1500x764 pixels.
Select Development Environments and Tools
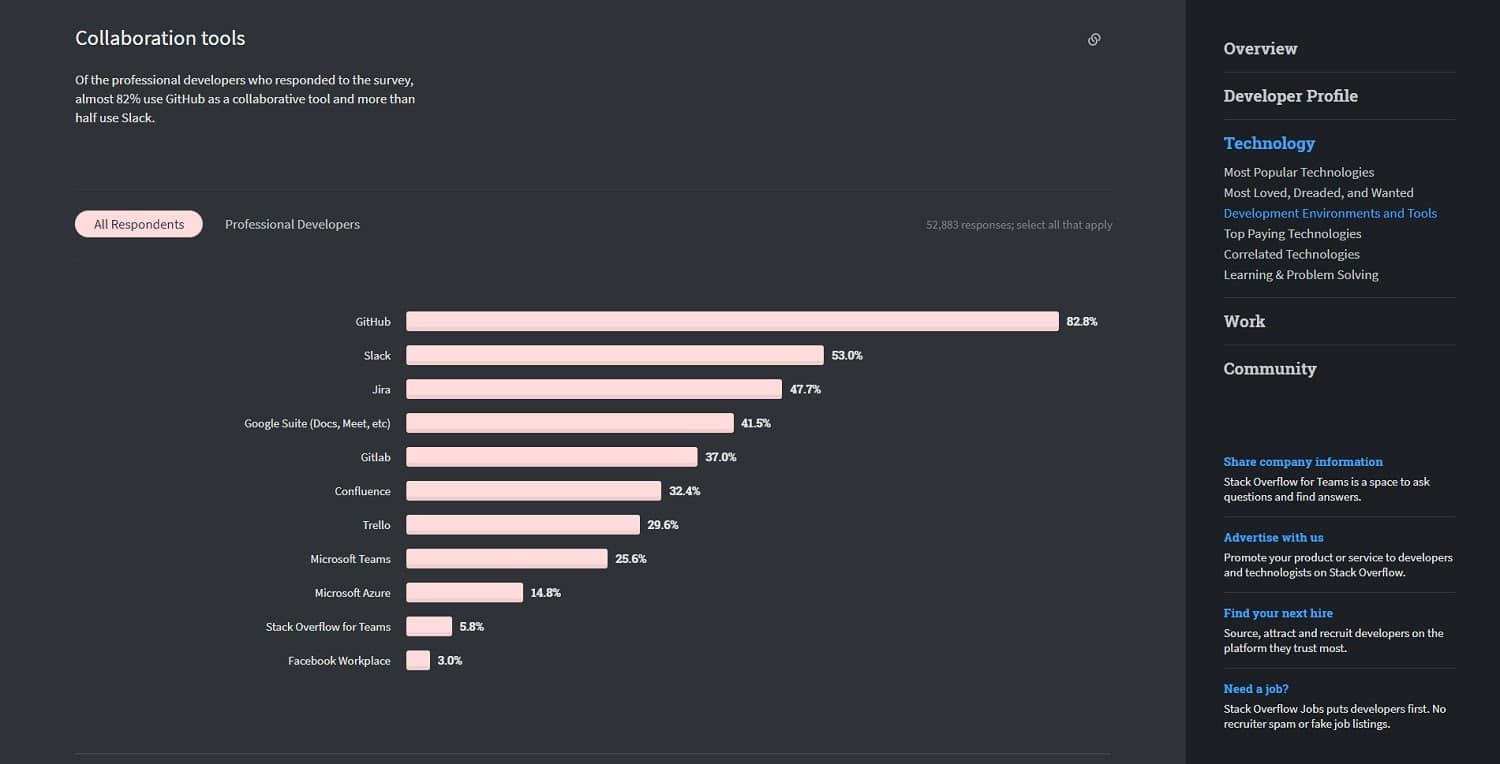1330,213
